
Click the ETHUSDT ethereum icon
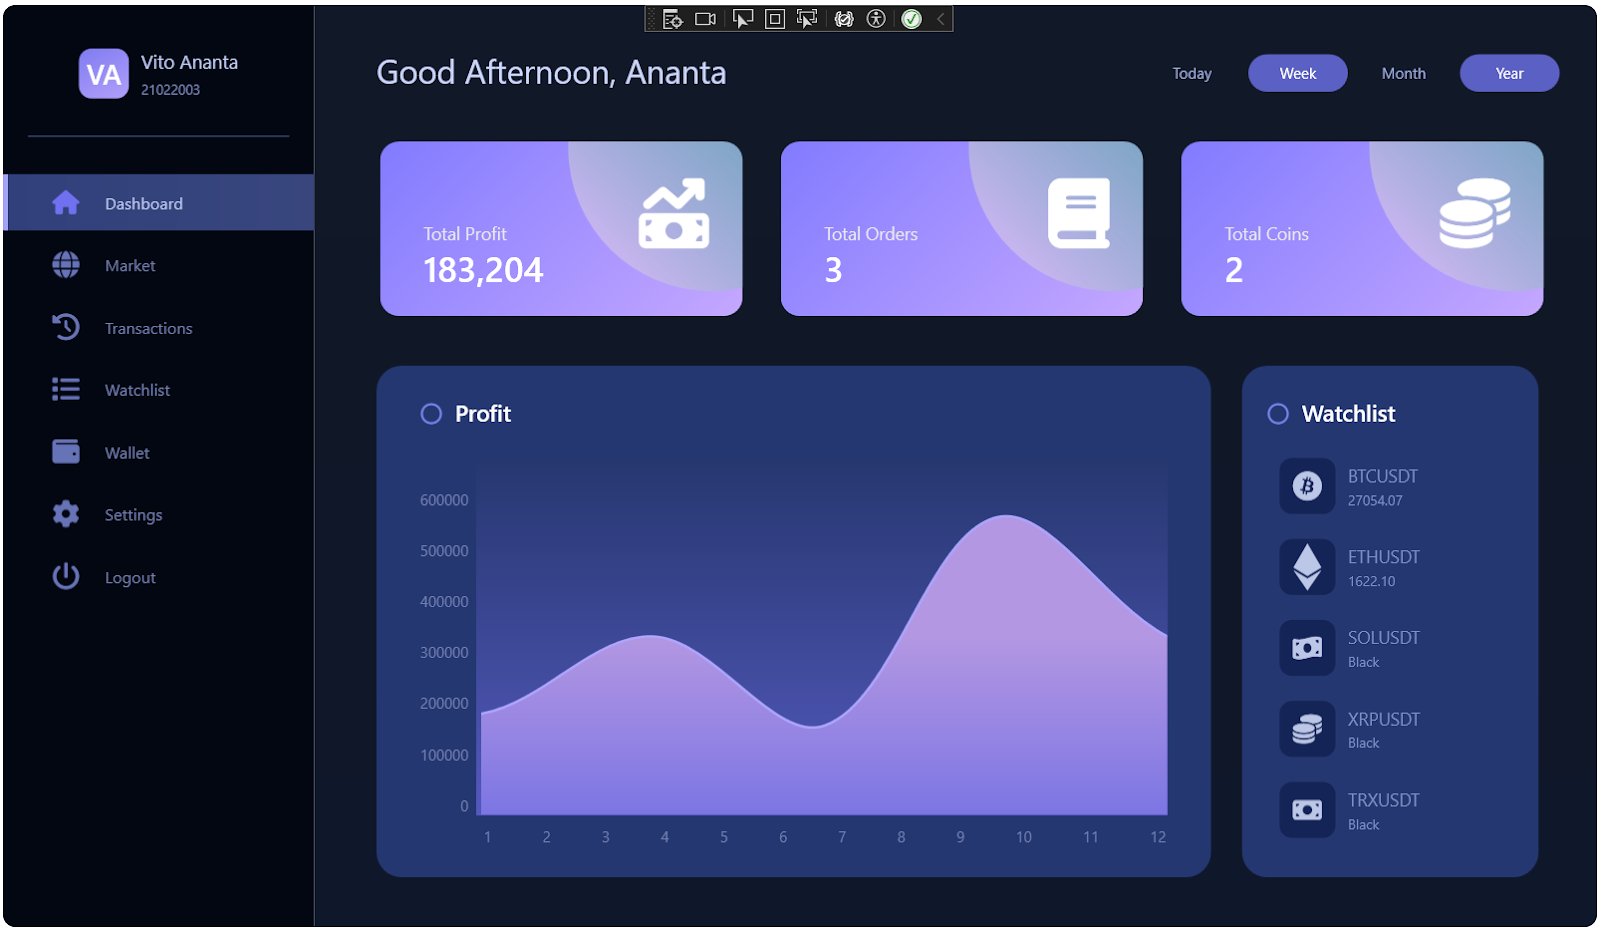pyautogui.click(x=1307, y=567)
